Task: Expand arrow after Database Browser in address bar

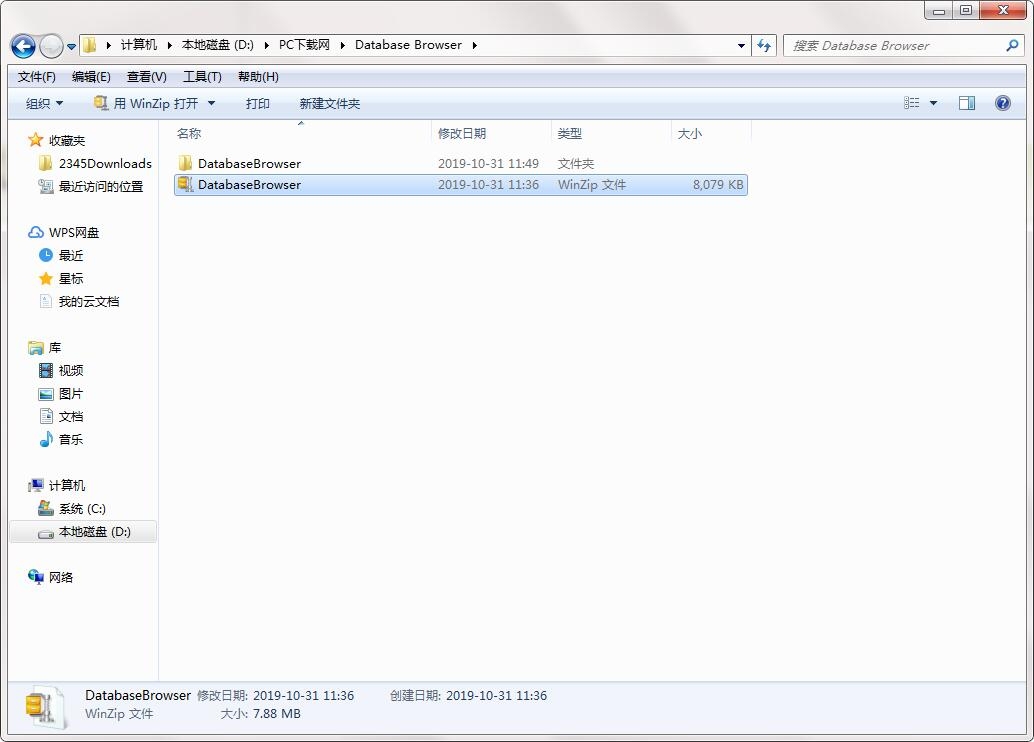Action: 474,45
